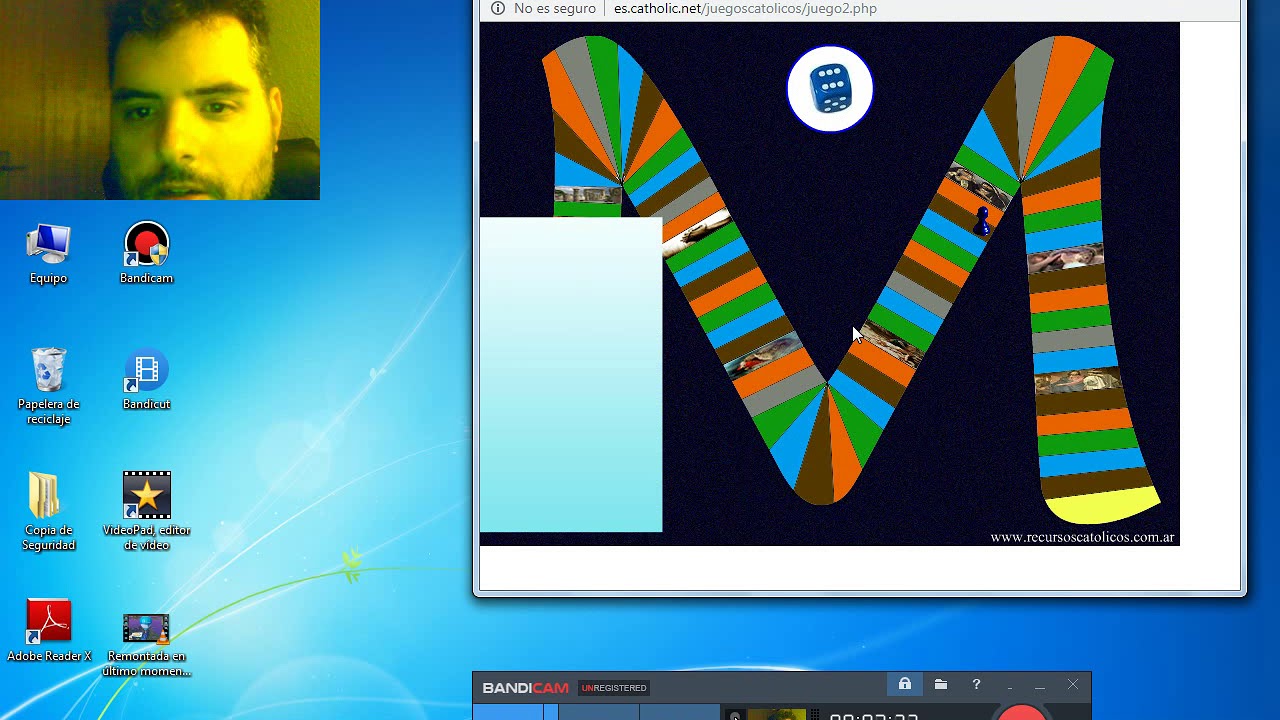Close the Bandicam window

1073,685
